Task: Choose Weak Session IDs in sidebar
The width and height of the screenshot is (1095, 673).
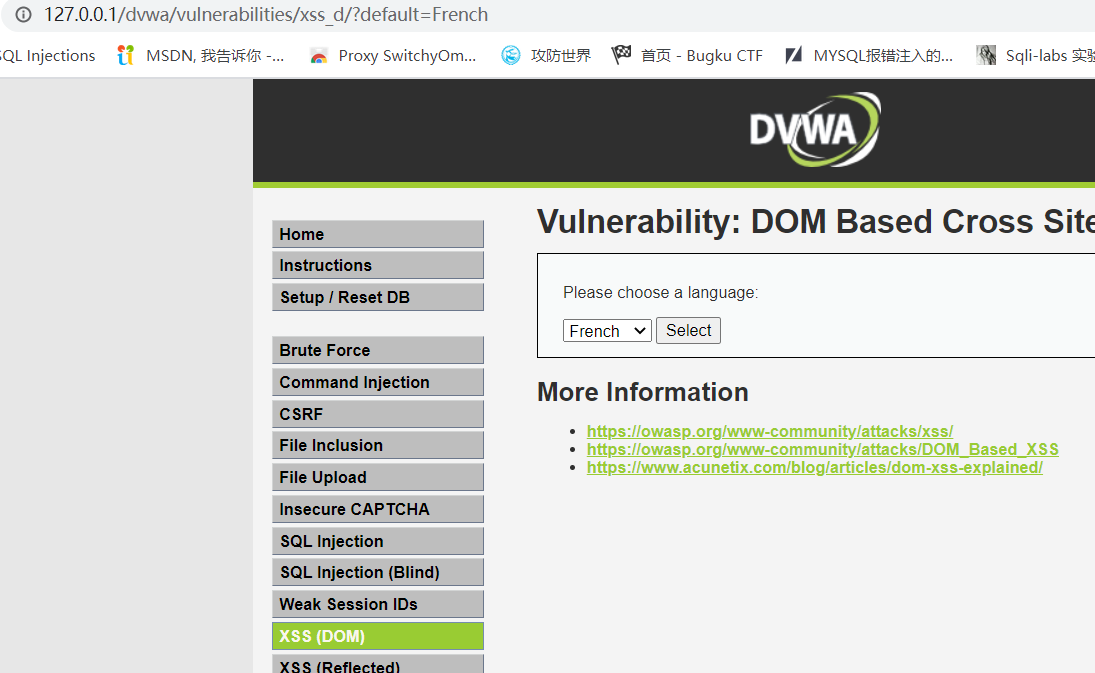Action: point(377,604)
